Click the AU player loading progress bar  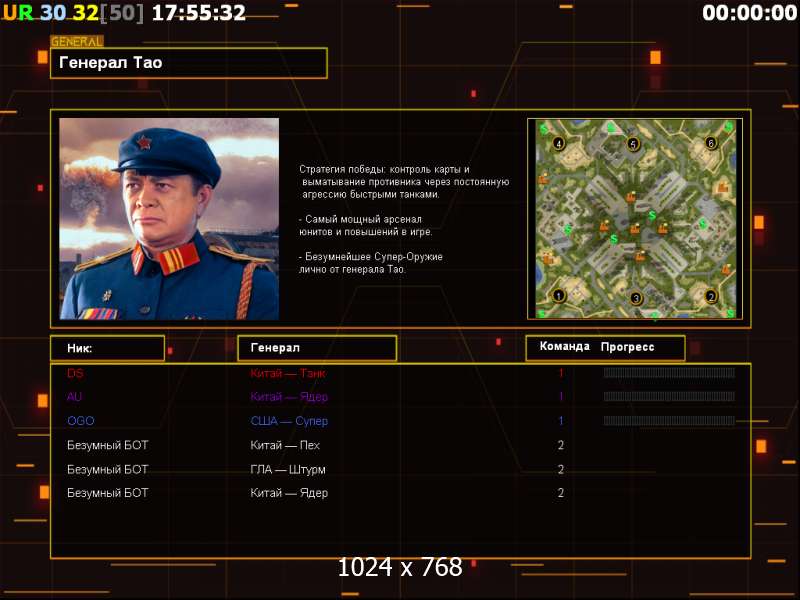pyautogui.click(x=669, y=396)
